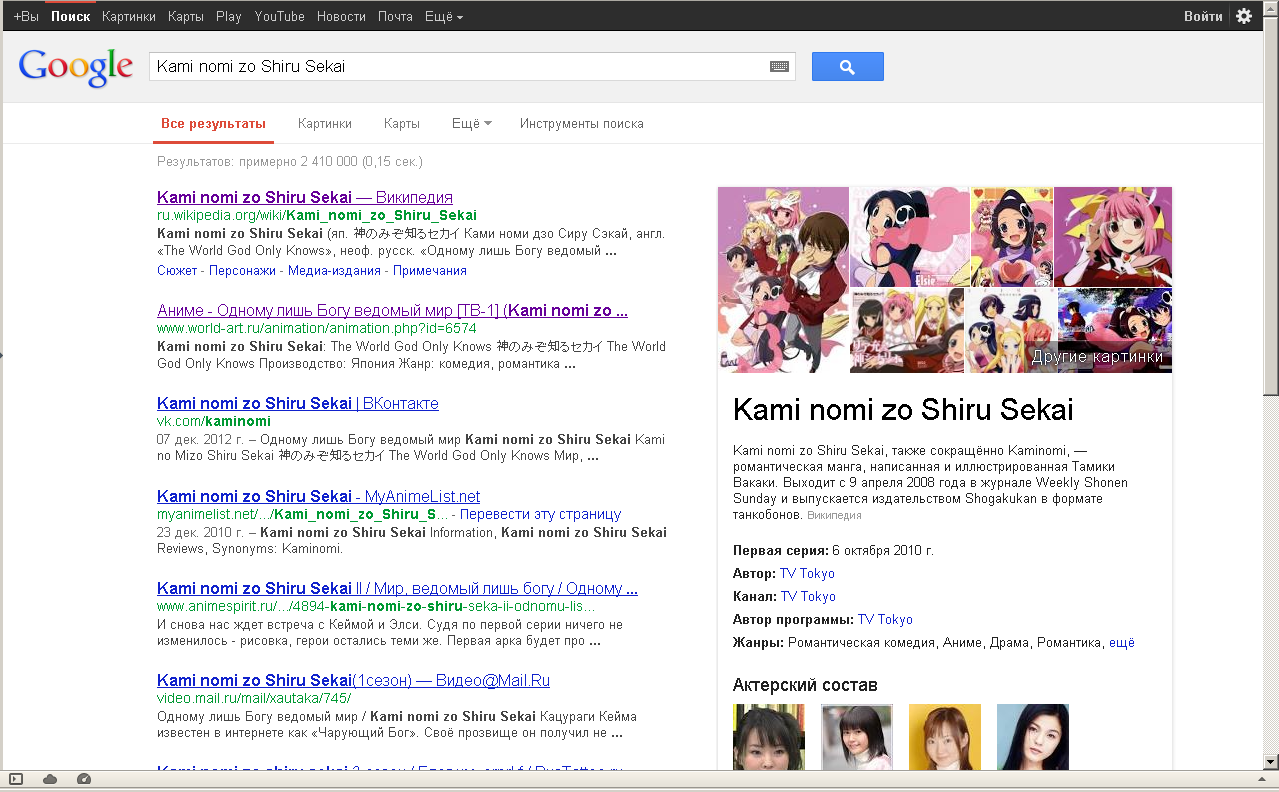1279x792 pixels.
Task: Click the second cast member photo
Action: [x=857, y=737]
